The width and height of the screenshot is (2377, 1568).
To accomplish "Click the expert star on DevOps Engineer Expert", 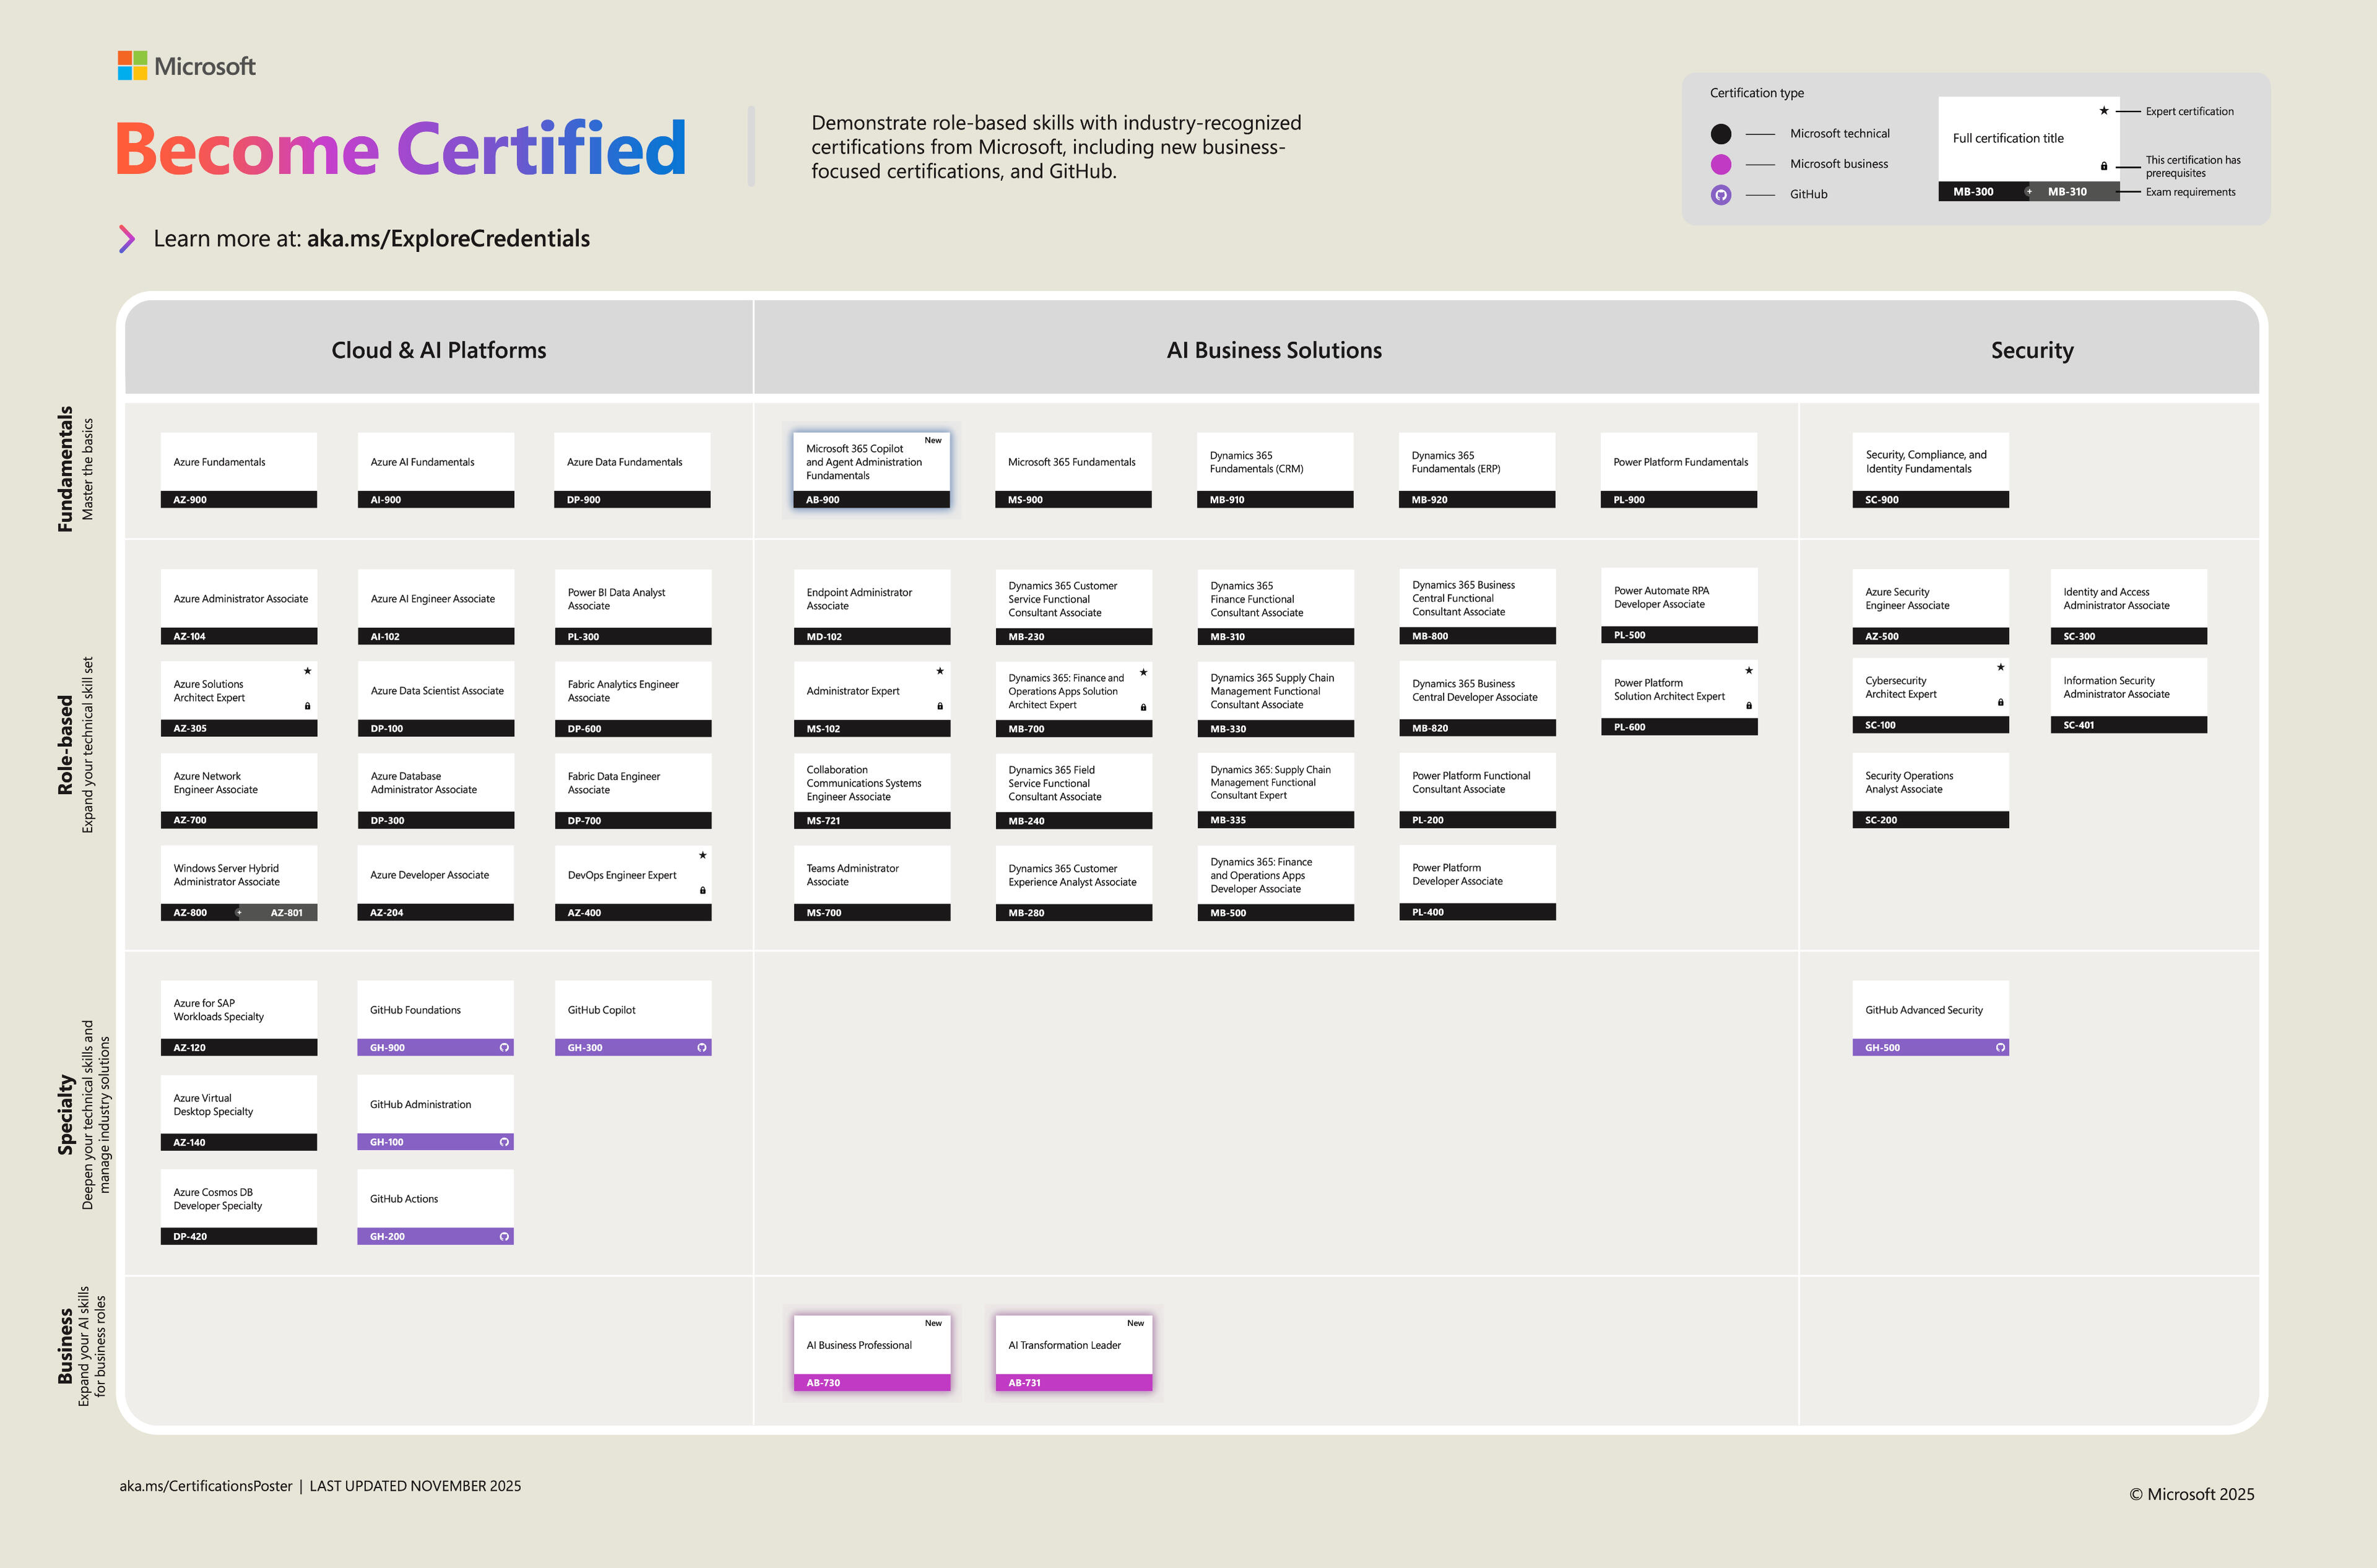I will pos(702,855).
